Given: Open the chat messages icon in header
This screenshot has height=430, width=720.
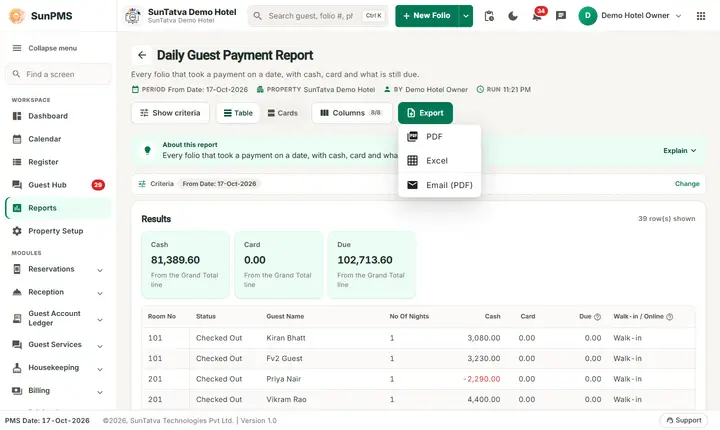Looking at the screenshot, I should pyautogui.click(x=561, y=16).
